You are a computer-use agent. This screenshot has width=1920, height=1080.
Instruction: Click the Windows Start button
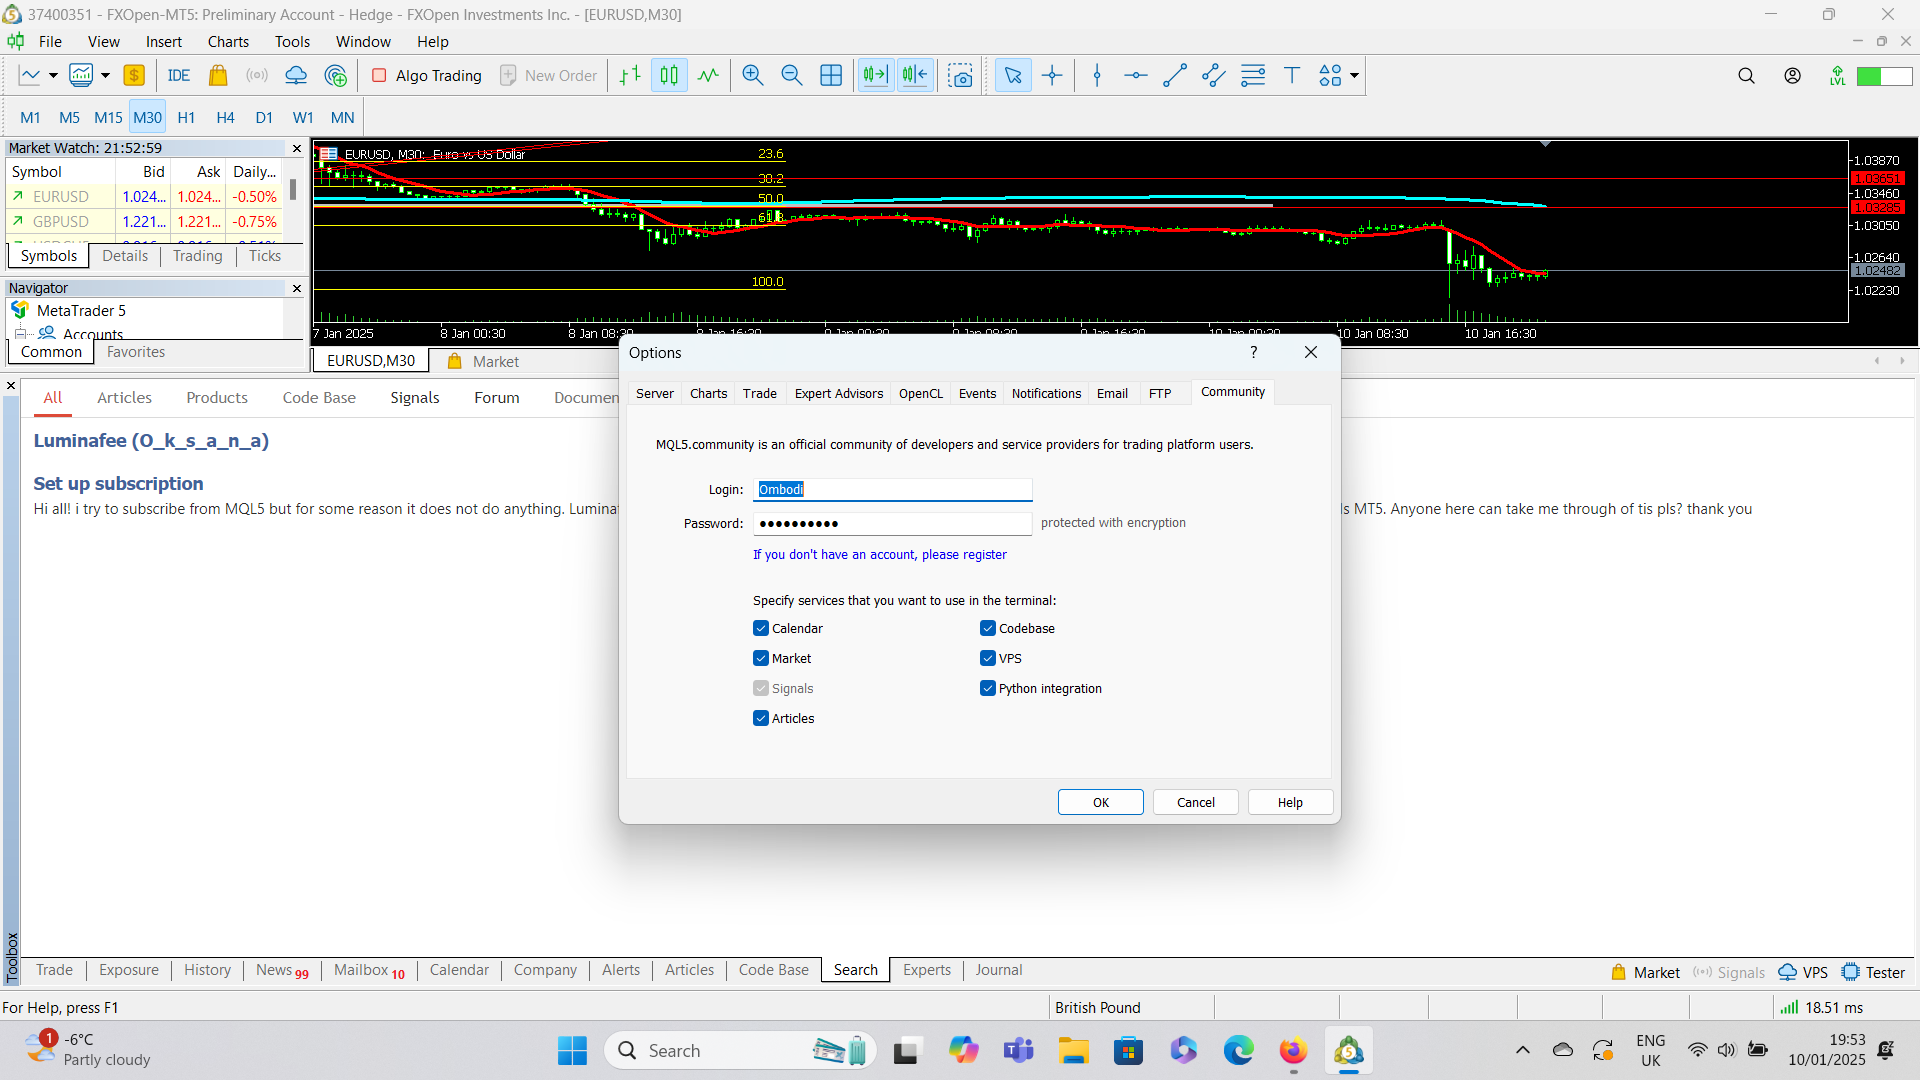[572, 1050]
